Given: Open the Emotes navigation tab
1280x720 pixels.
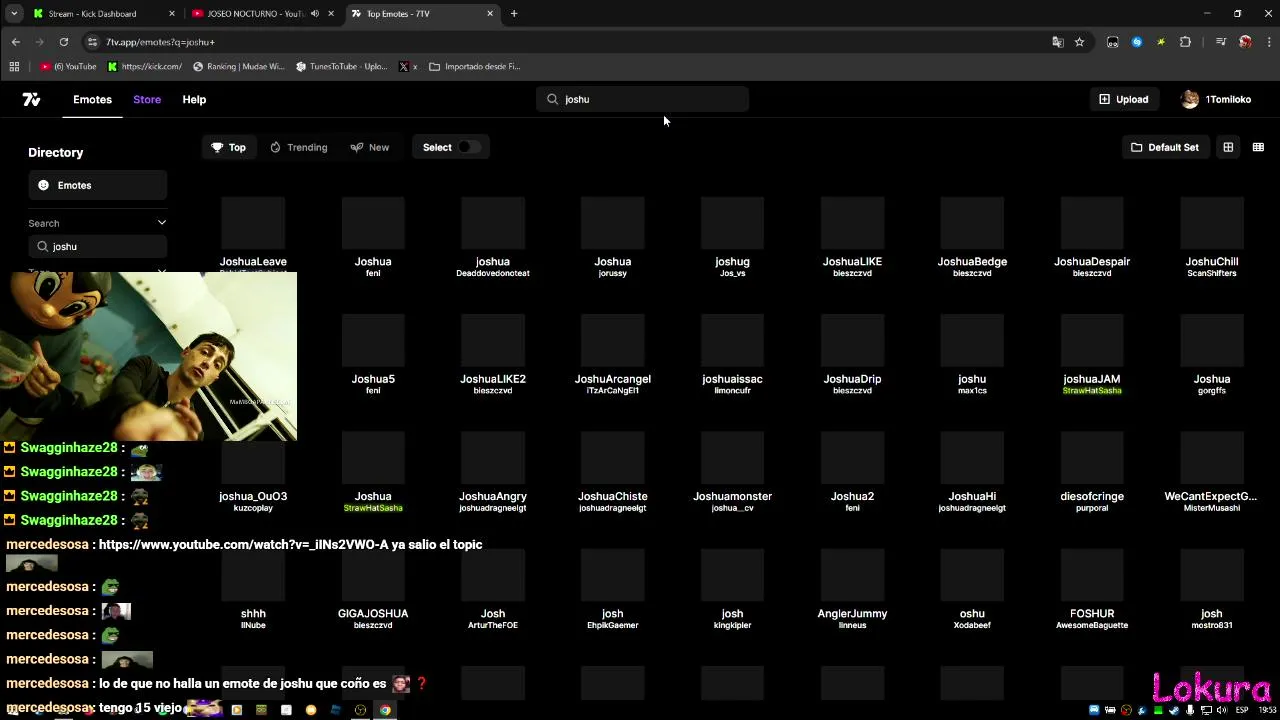Looking at the screenshot, I should pos(92,99).
